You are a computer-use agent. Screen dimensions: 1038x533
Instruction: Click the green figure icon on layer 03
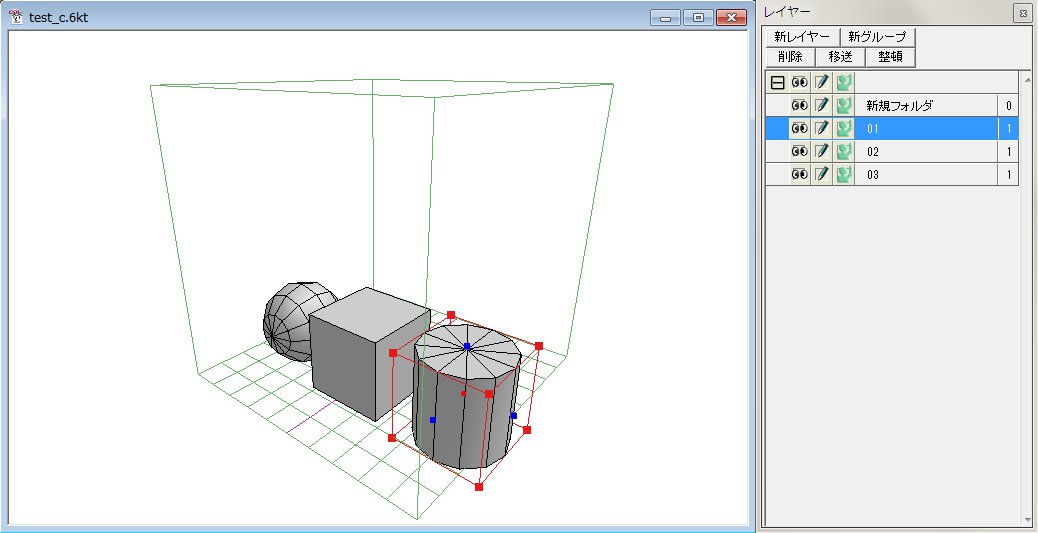tap(844, 175)
